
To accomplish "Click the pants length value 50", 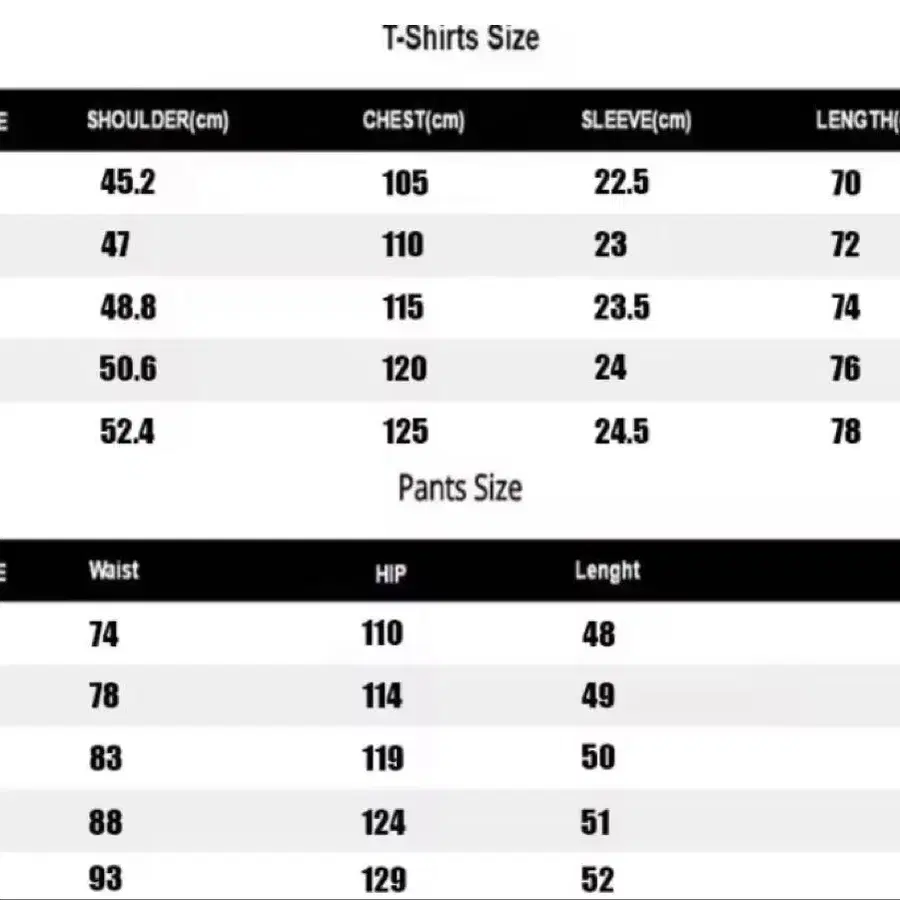I will tap(598, 757).
